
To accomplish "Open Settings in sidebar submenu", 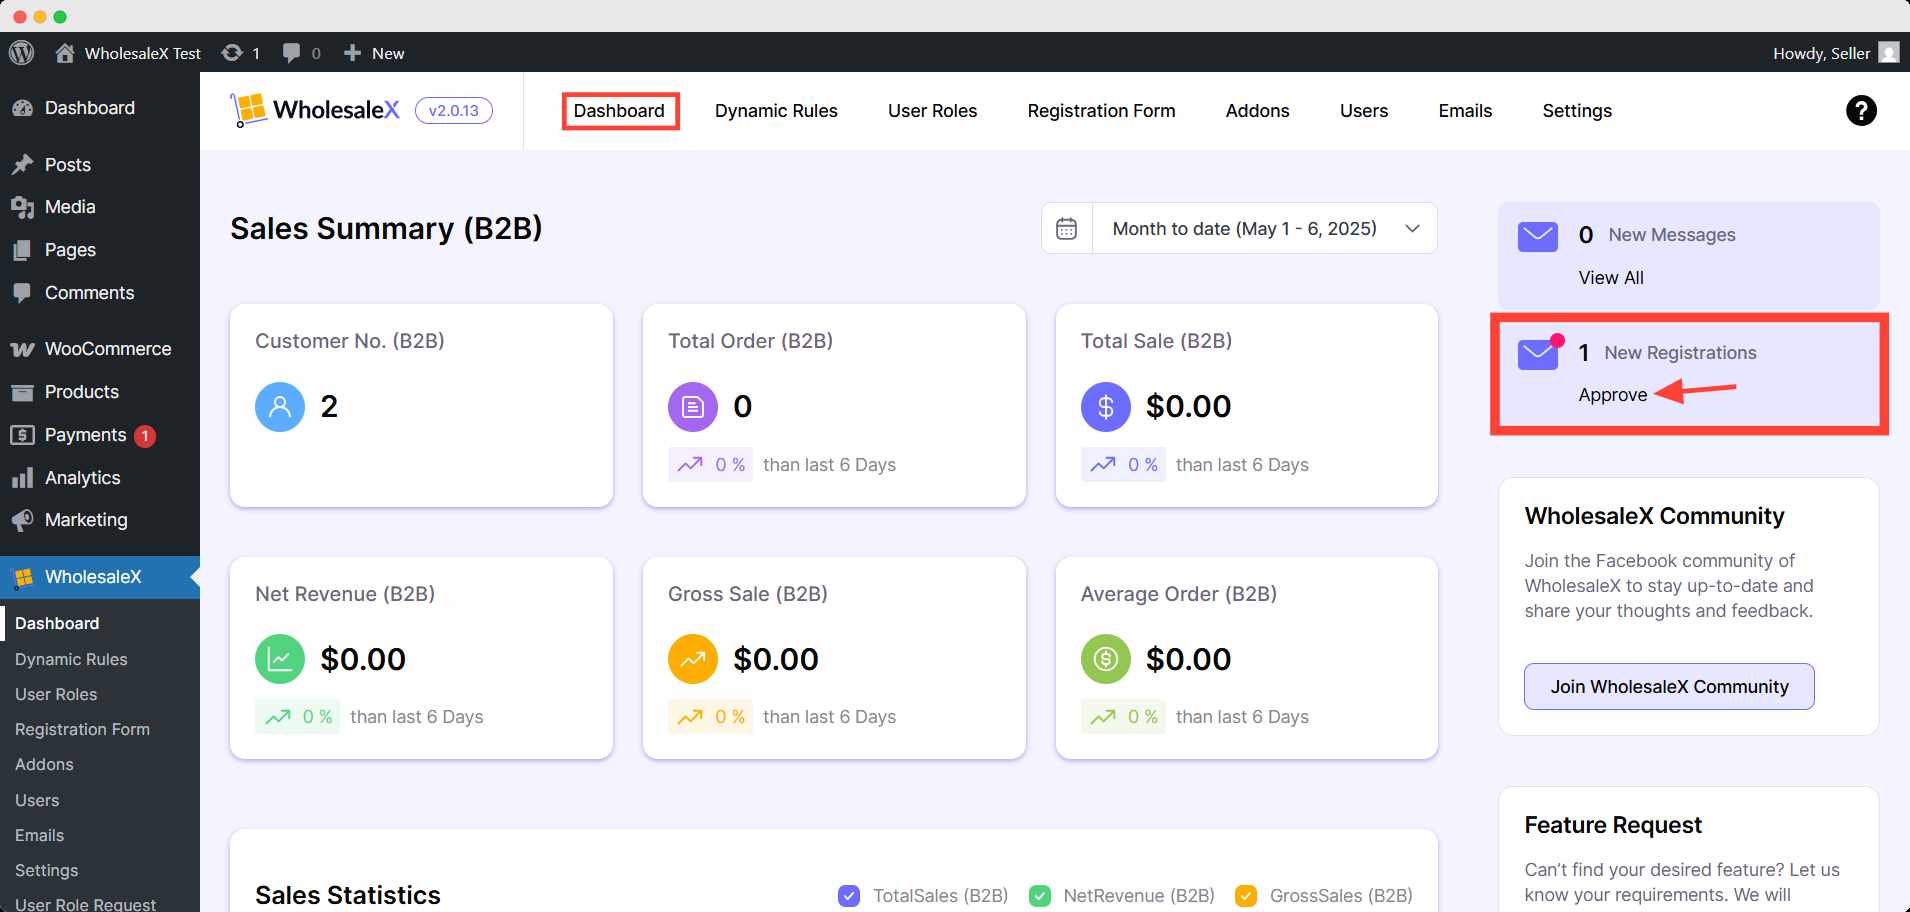I will (x=46, y=870).
